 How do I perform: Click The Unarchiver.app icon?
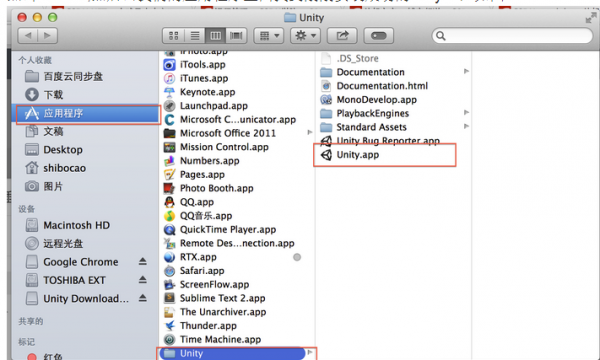[169, 312]
